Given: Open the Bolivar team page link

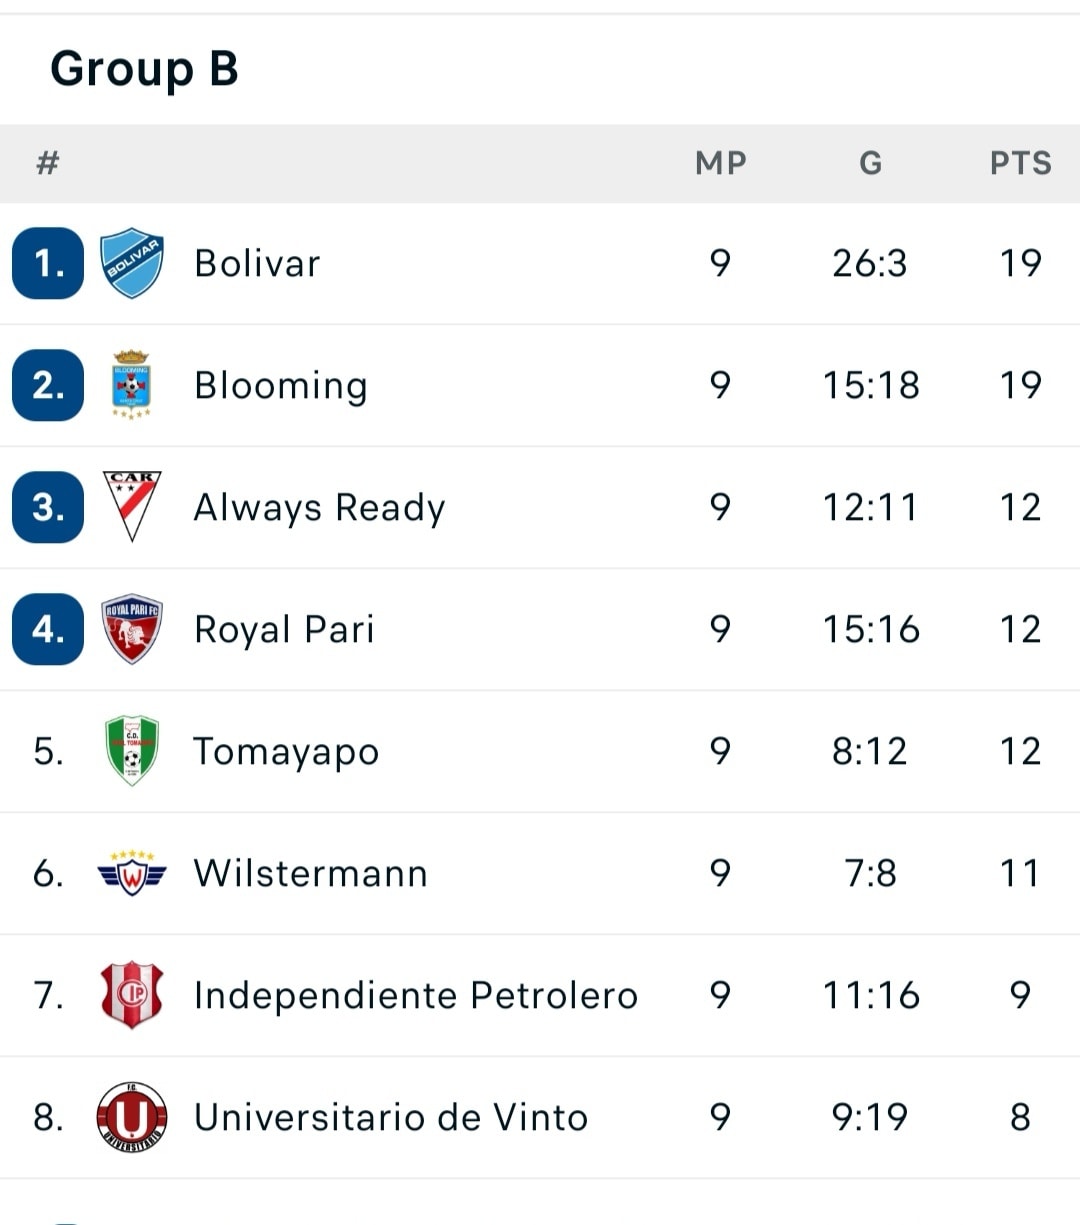Looking at the screenshot, I should [257, 264].
